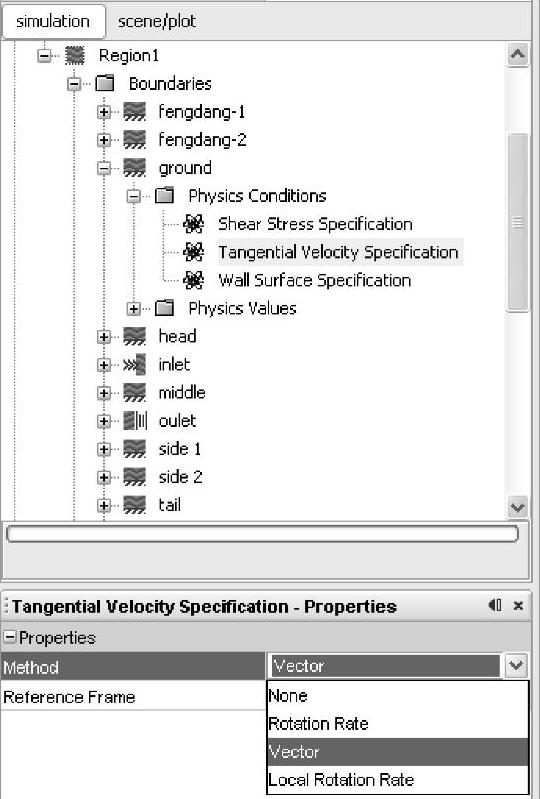Choose Rotation Rate from Method list
Viewport: 540px width, 799px height.
[398, 724]
